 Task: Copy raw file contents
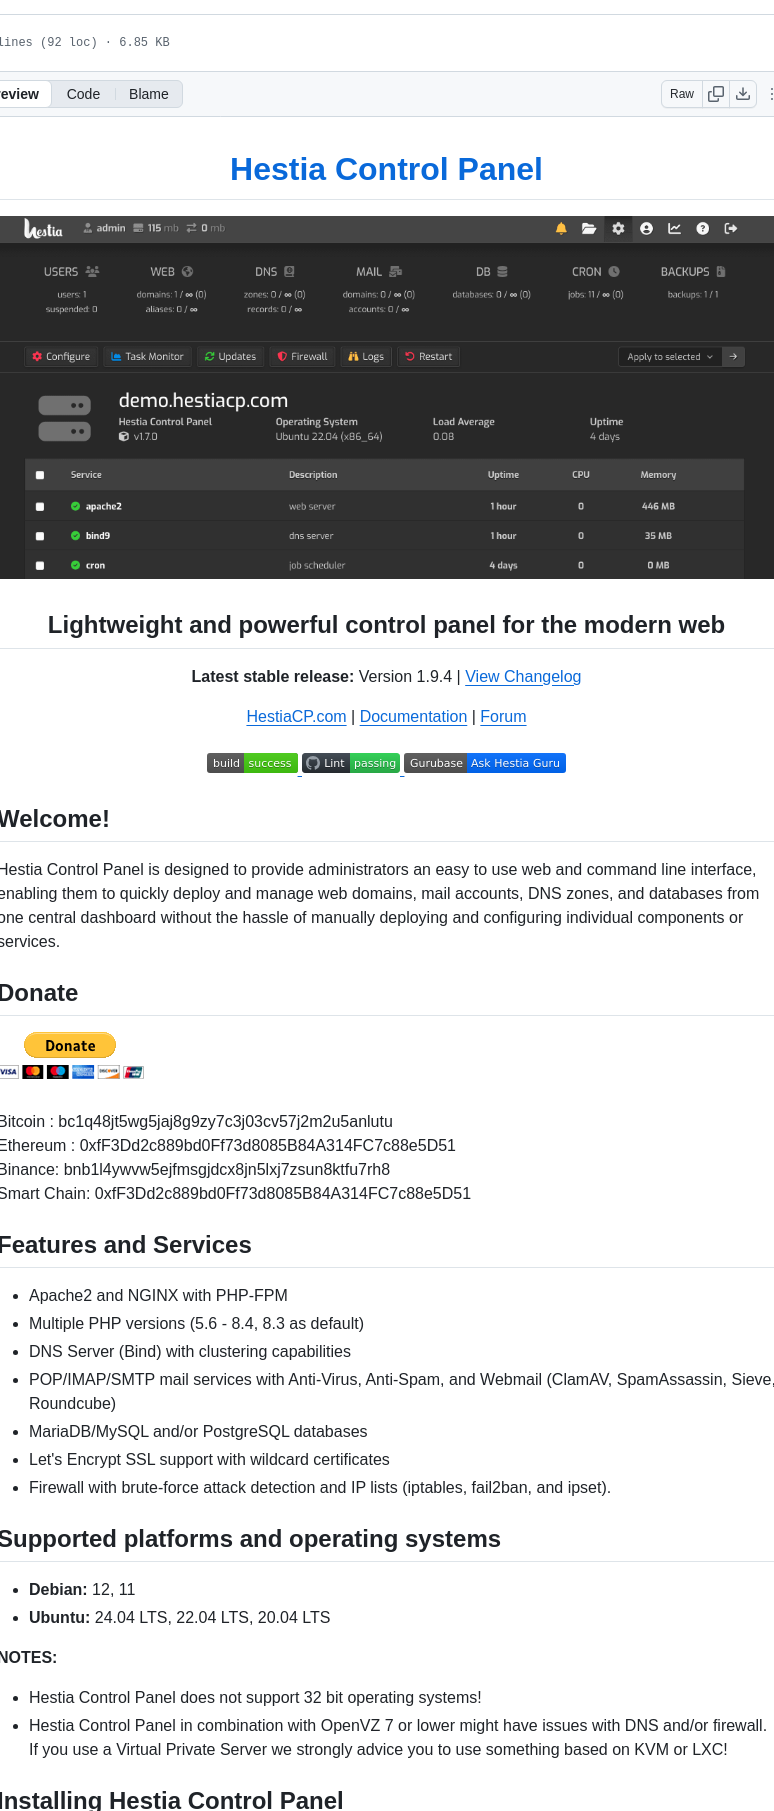click(716, 94)
